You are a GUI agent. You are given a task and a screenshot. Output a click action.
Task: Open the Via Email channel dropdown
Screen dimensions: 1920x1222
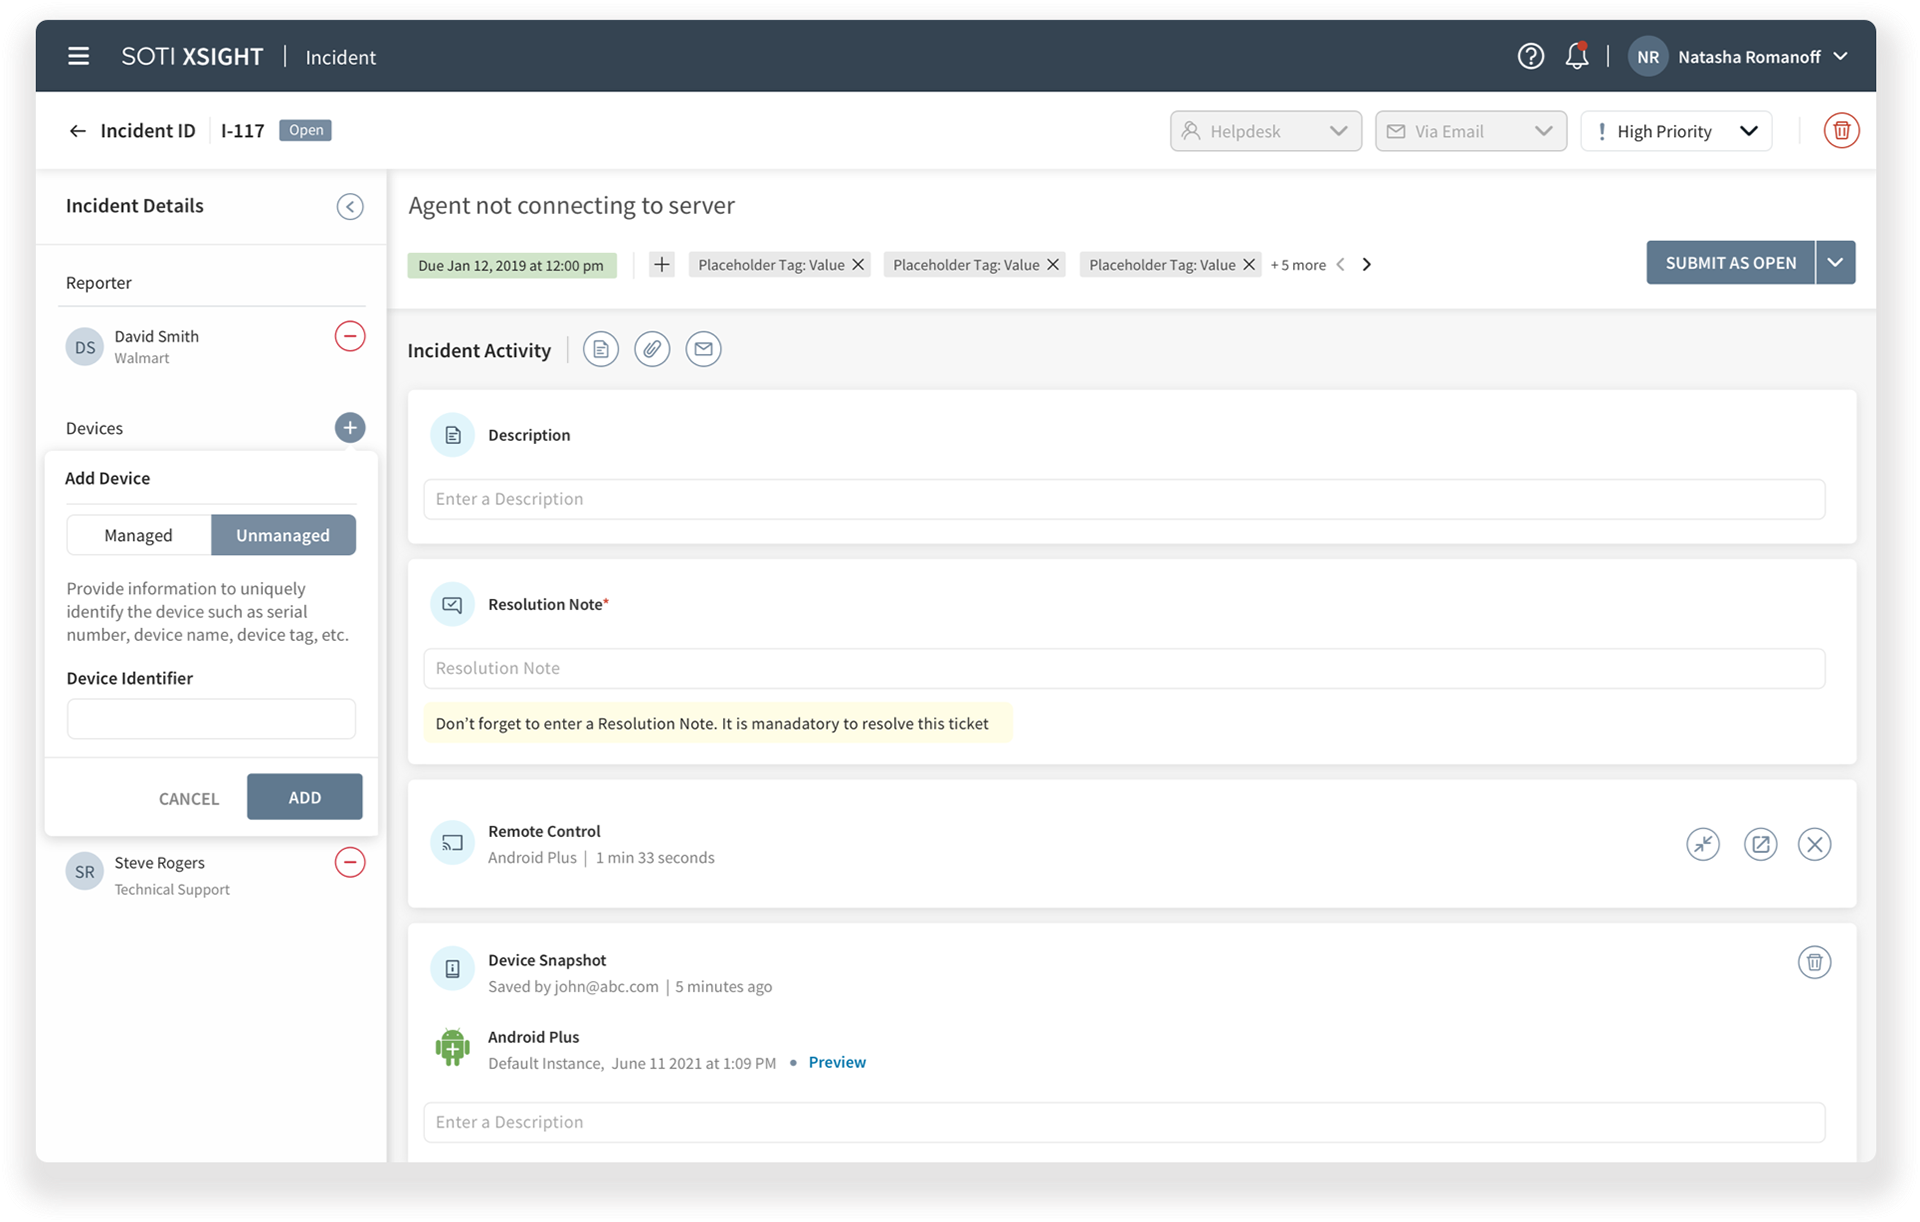tap(1471, 131)
